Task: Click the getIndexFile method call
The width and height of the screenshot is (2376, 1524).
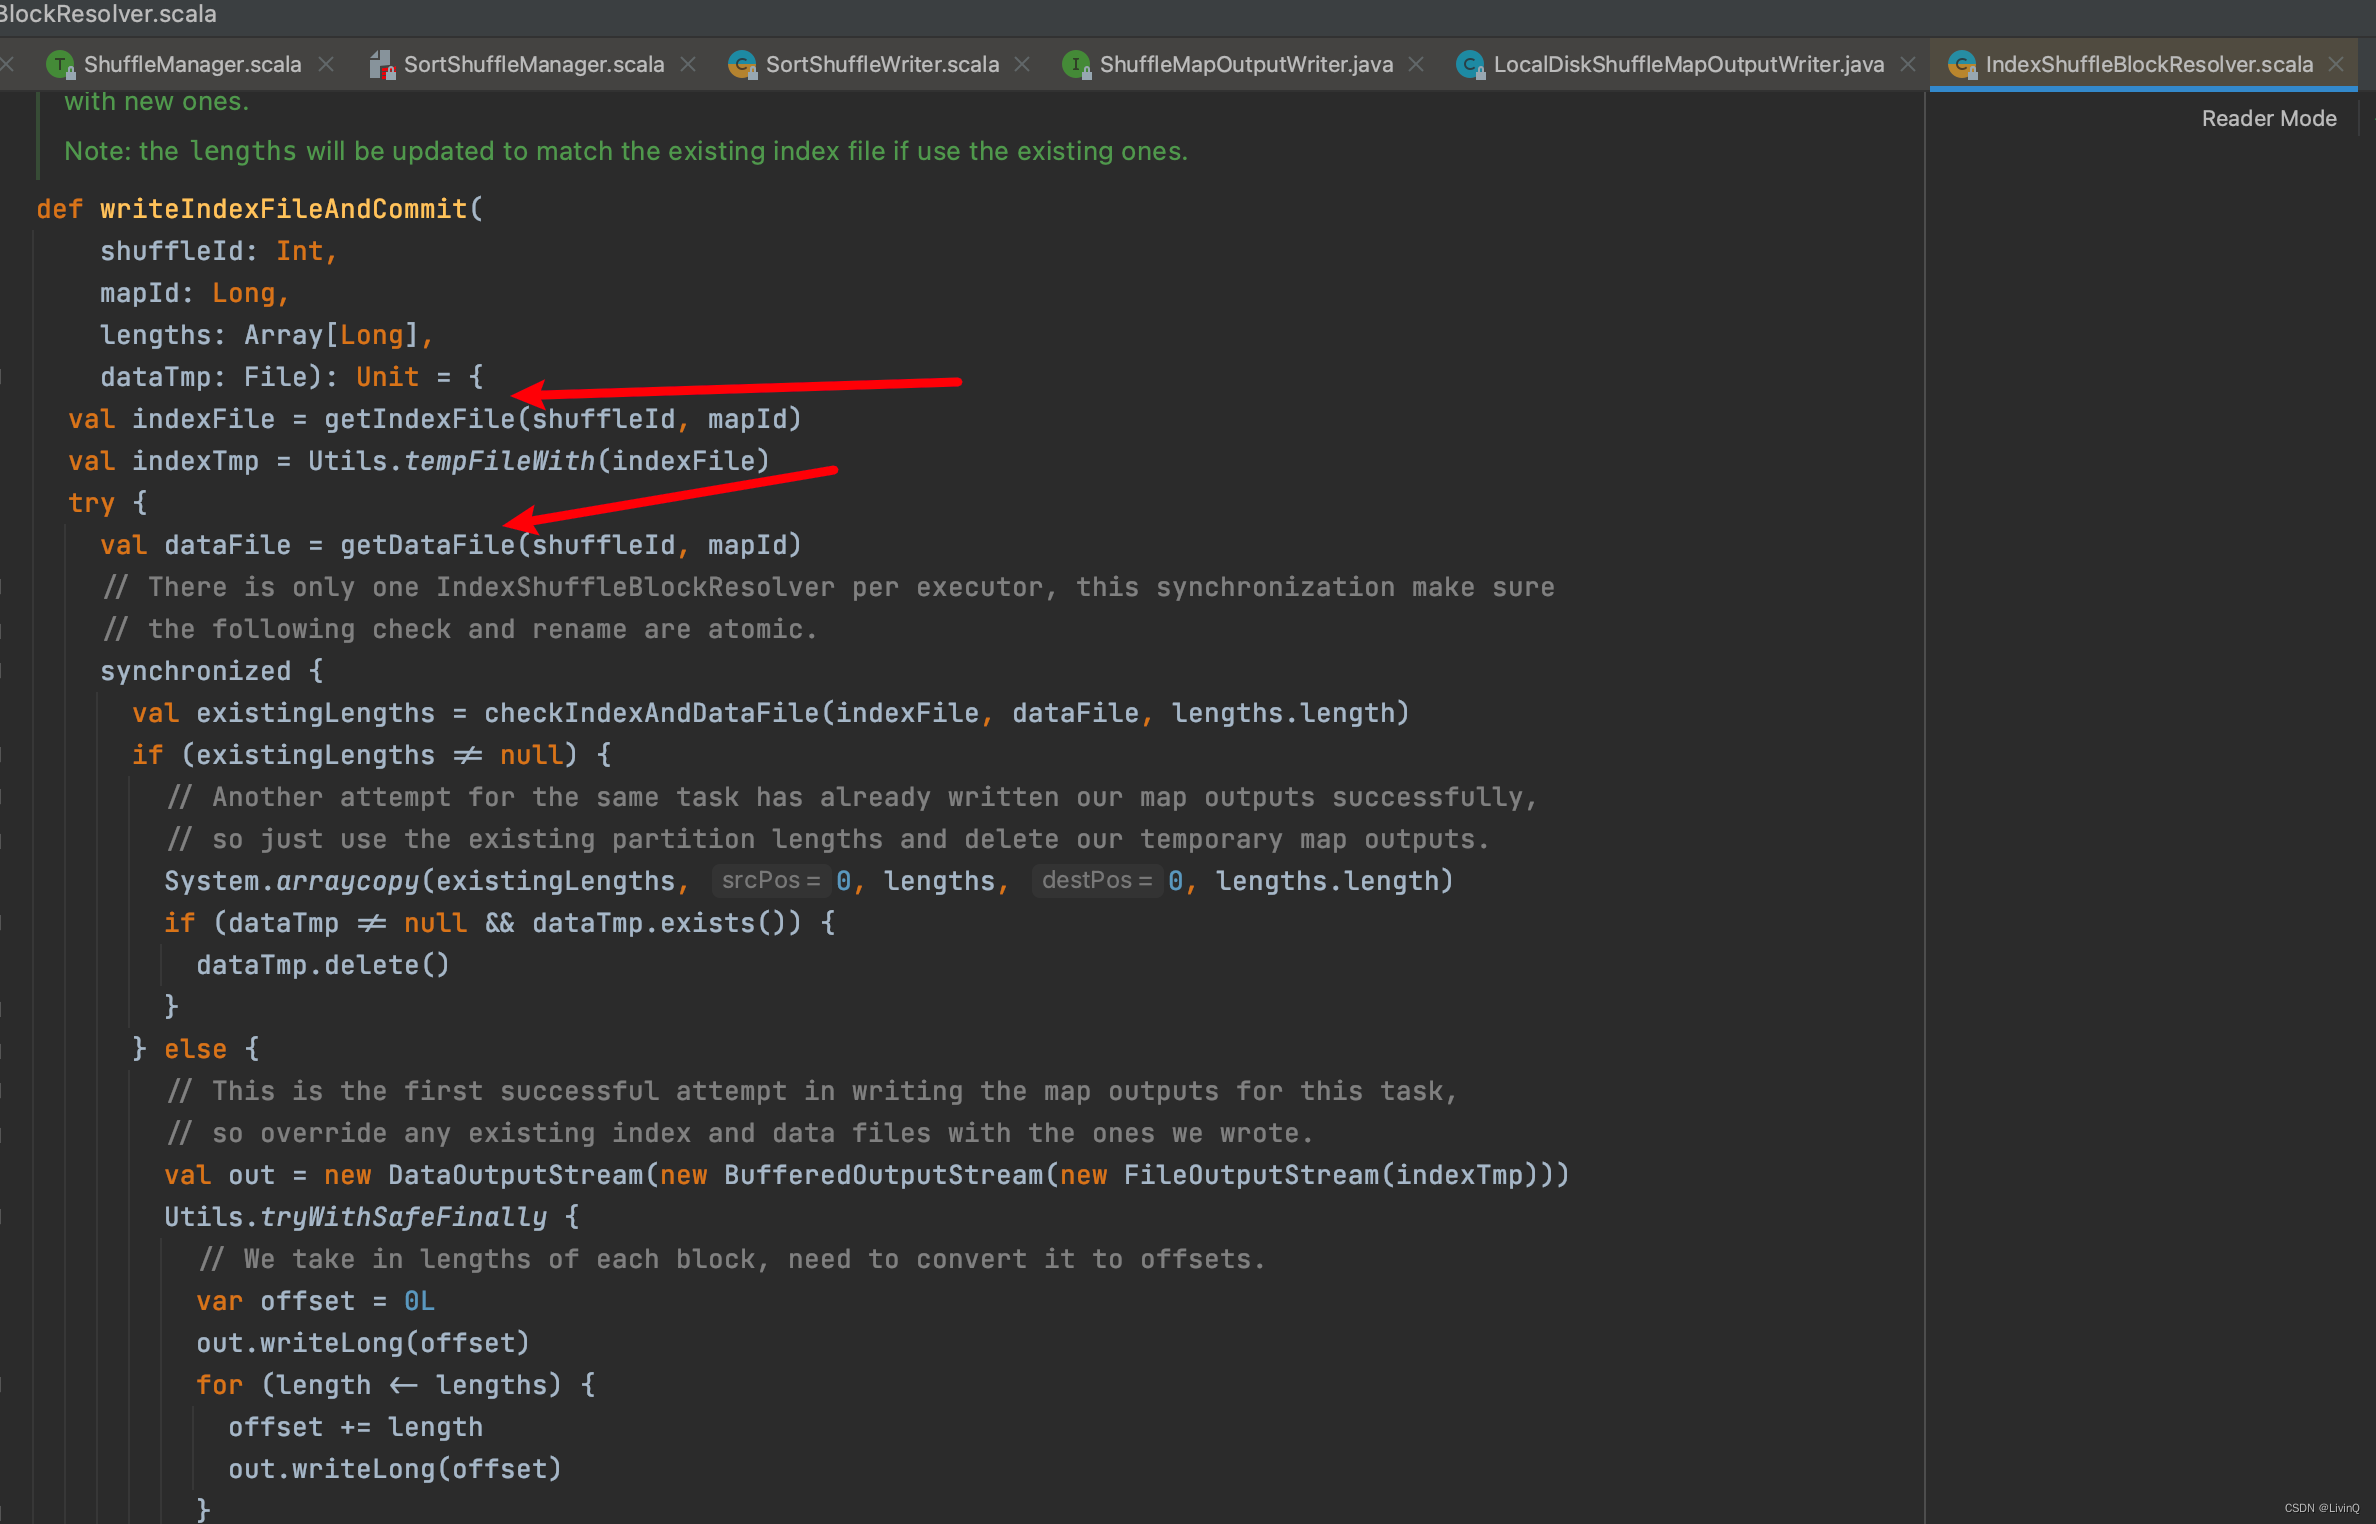Action: tap(419, 419)
